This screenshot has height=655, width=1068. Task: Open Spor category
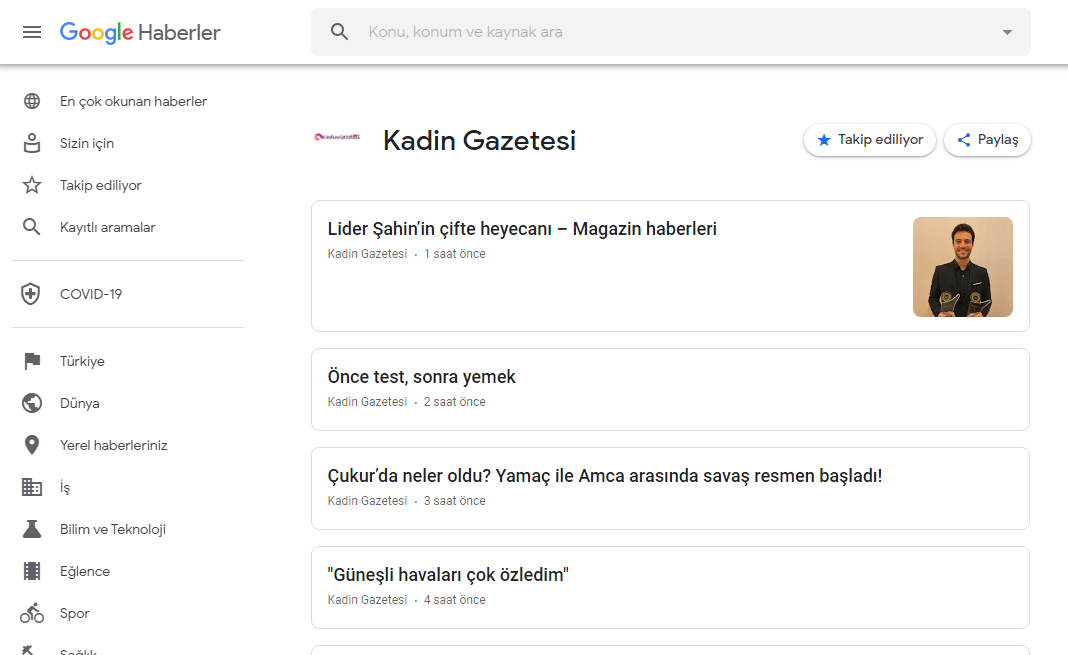point(75,613)
